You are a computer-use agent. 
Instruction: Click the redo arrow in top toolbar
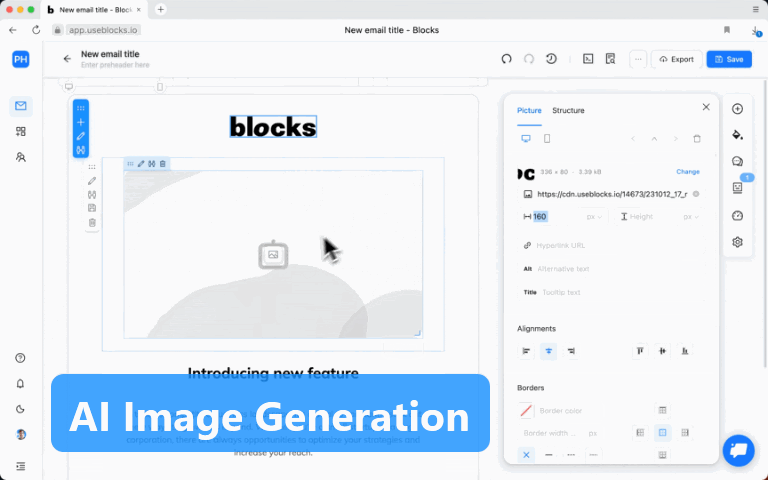pyautogui.click(x=529, y=59)
